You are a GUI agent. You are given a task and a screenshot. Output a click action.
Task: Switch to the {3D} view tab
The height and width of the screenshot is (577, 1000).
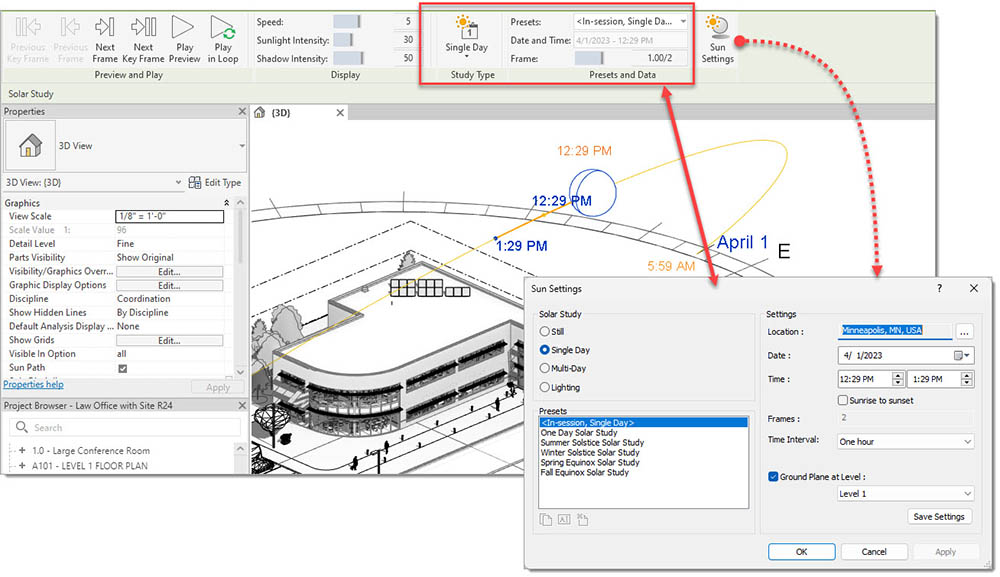click(280, 113)
